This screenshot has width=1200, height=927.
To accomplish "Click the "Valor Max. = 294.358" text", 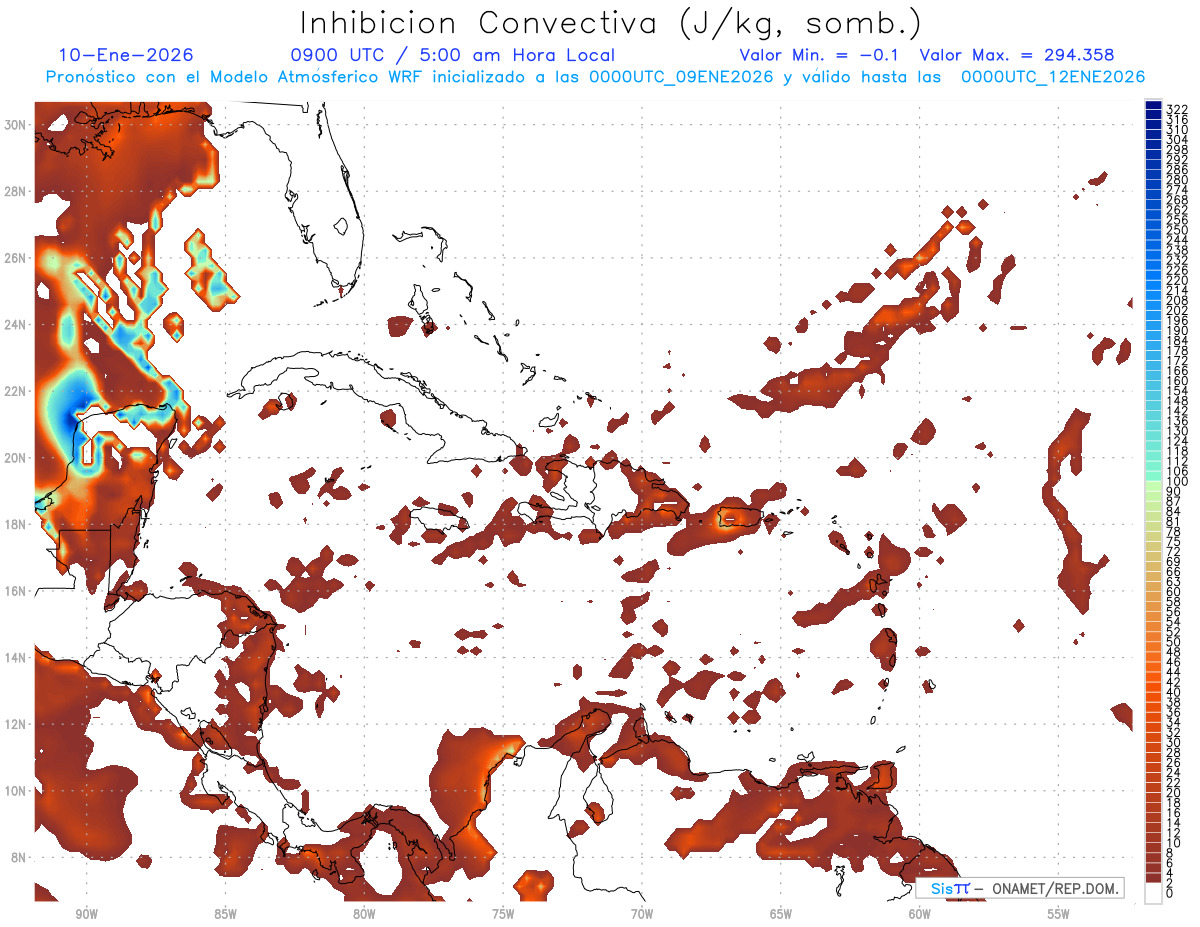I will click(1017, 55).
